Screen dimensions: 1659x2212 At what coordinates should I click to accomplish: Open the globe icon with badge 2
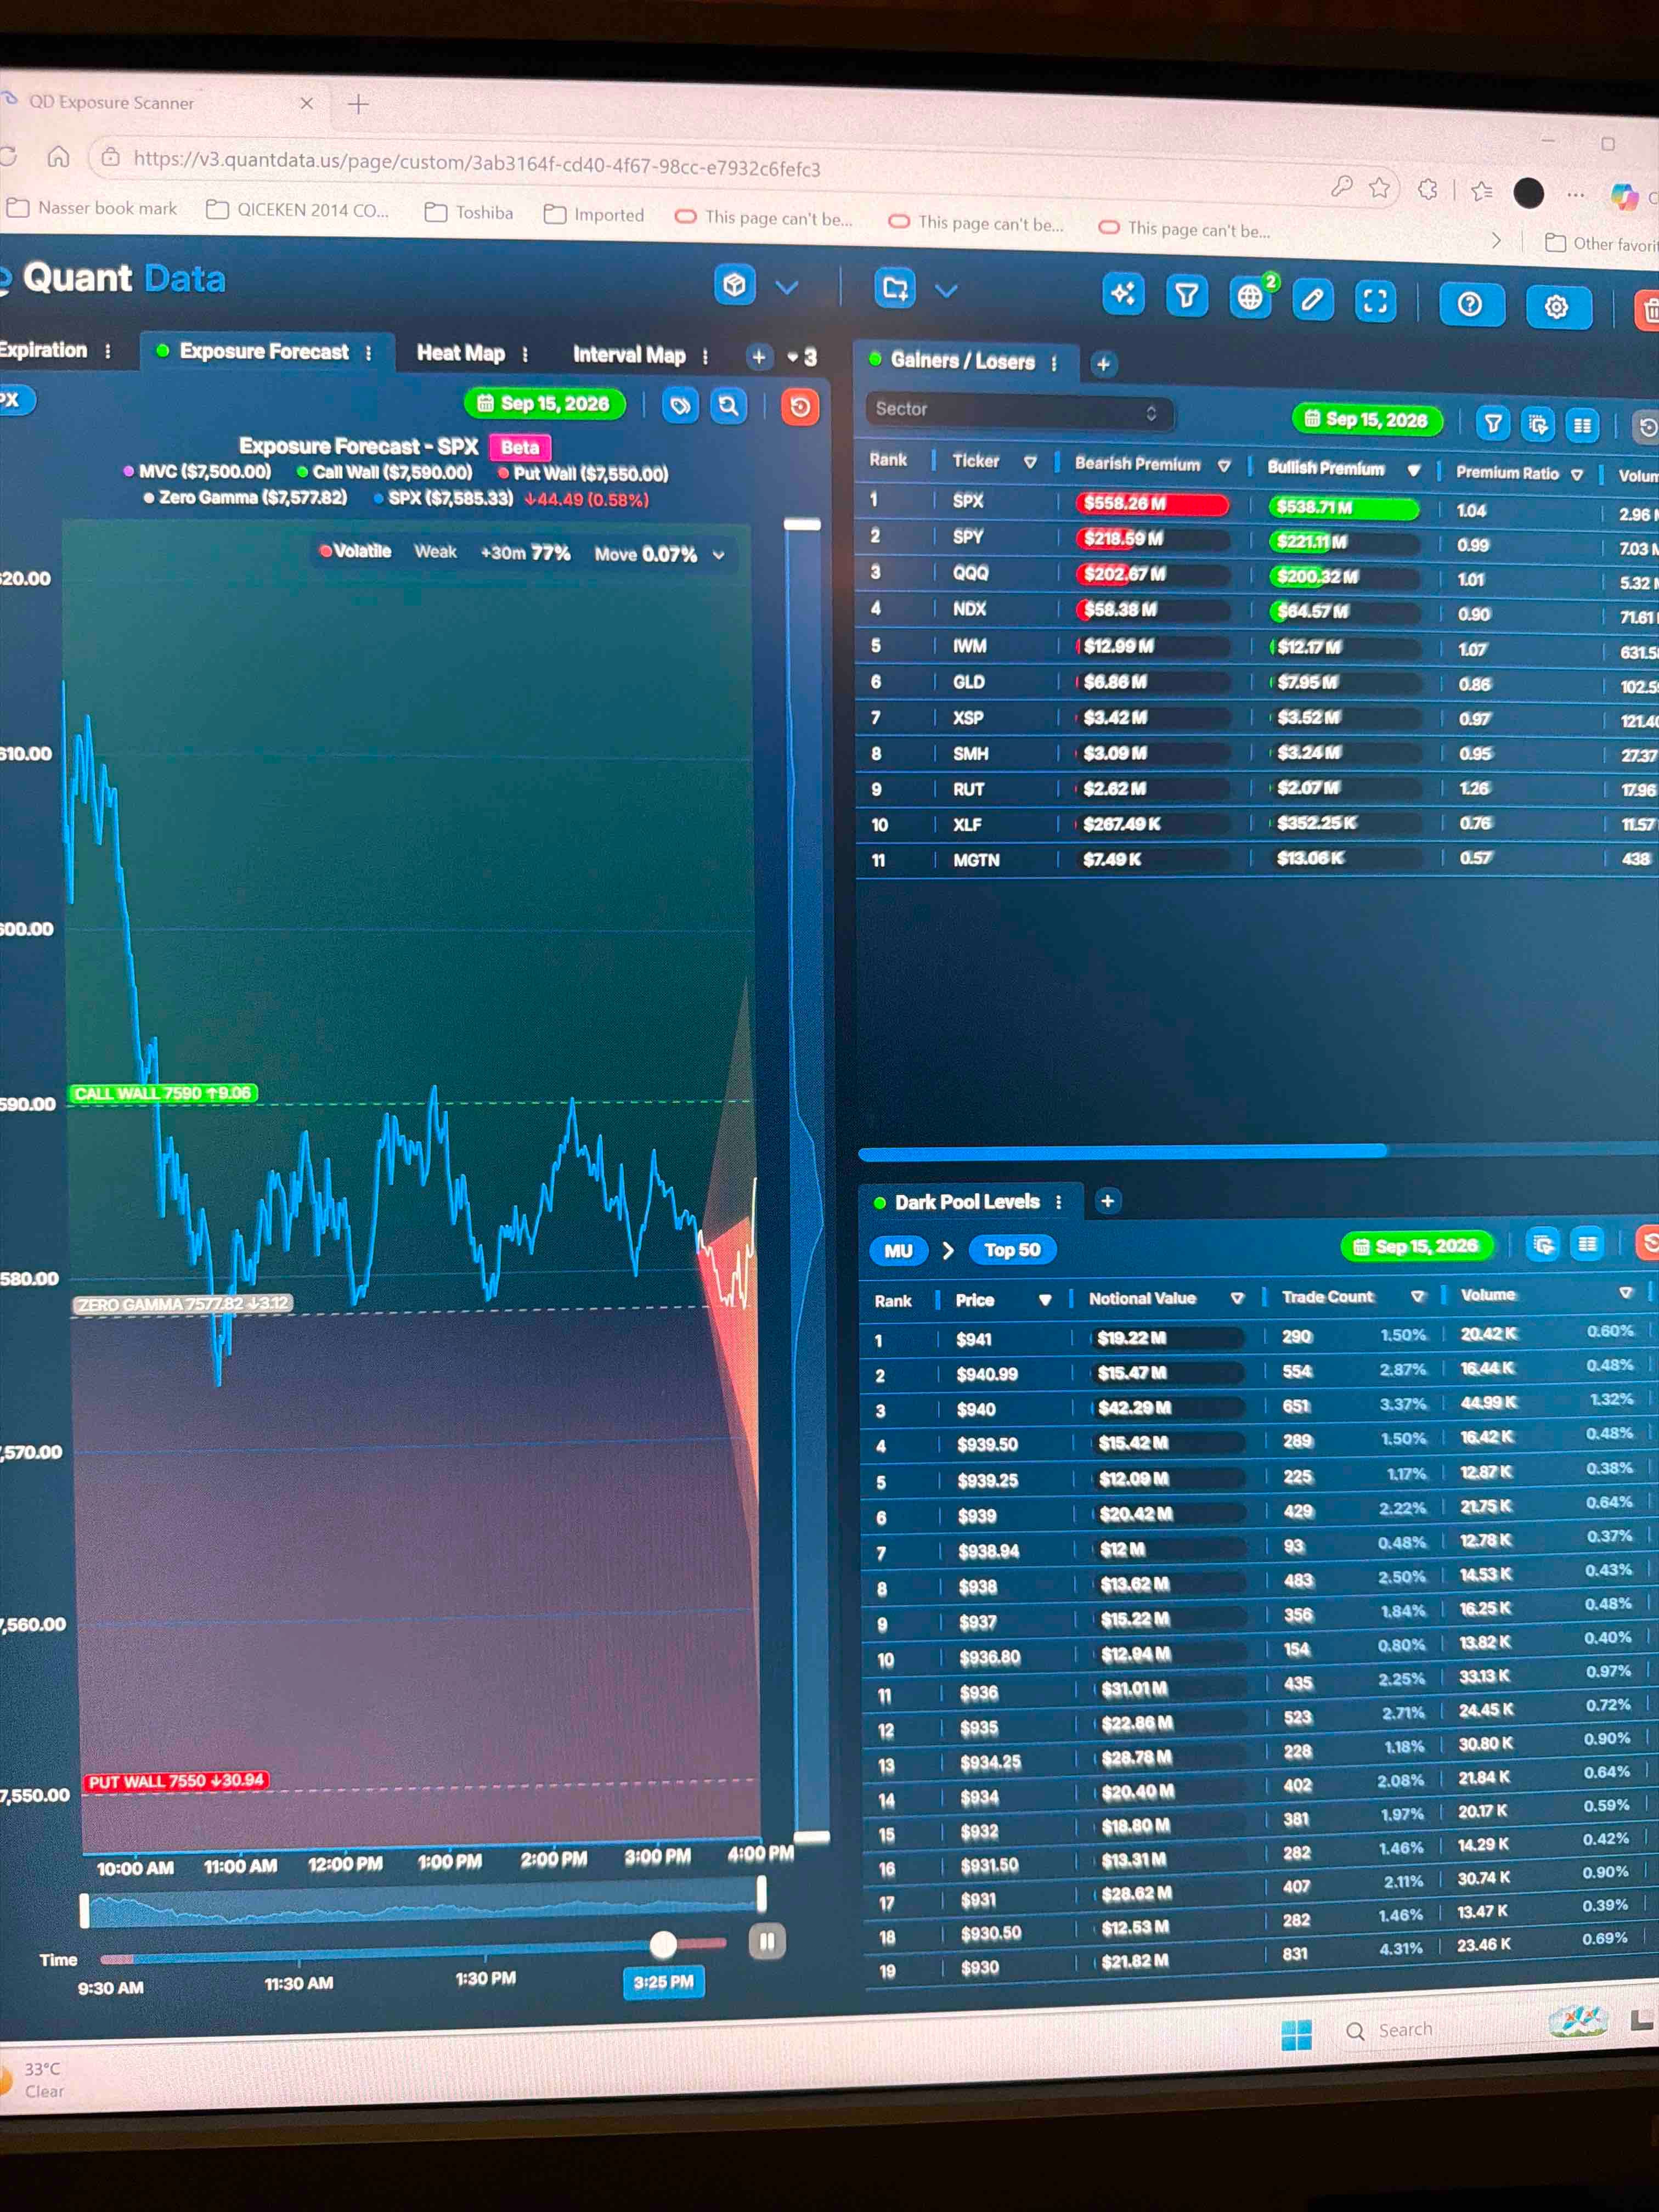(1250, 298)
